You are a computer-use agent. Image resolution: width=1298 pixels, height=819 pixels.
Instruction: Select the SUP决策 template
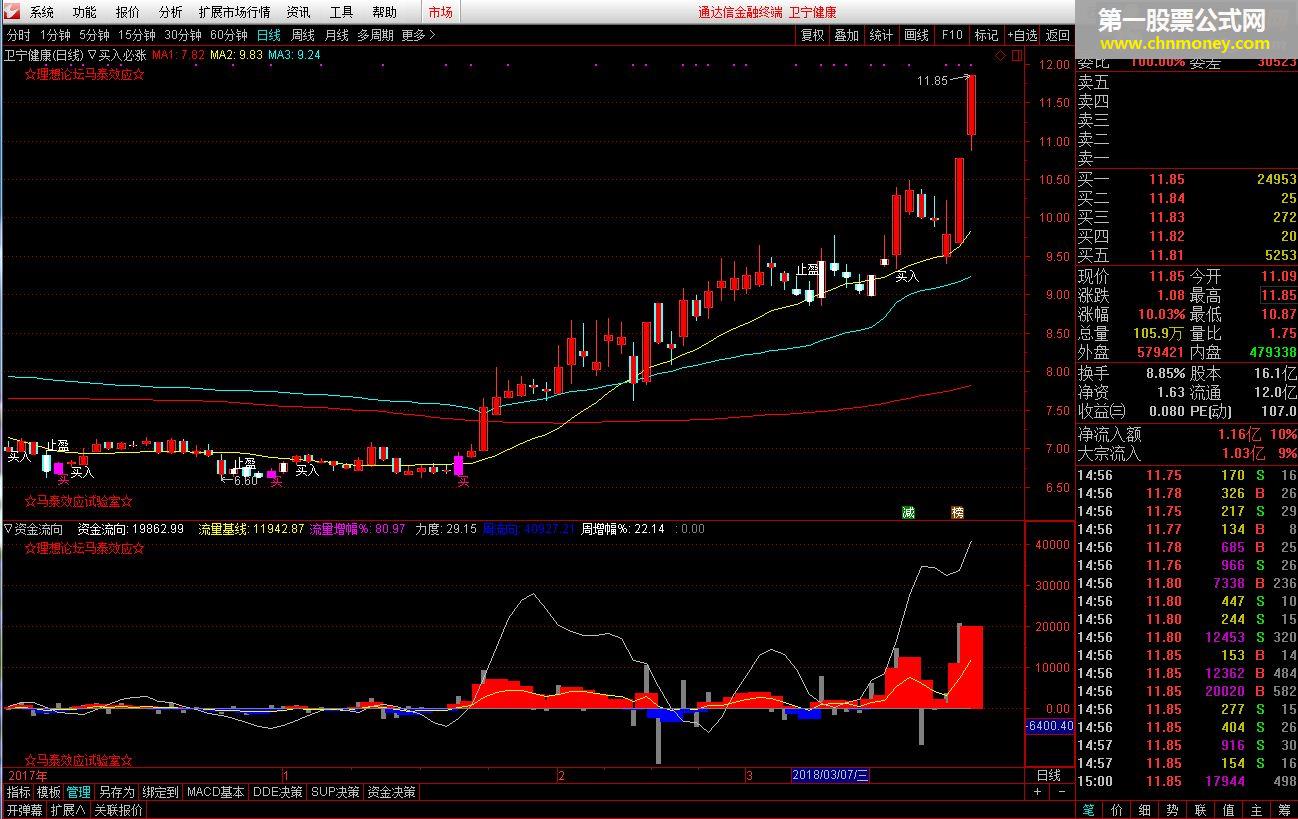tap(336, 792)
